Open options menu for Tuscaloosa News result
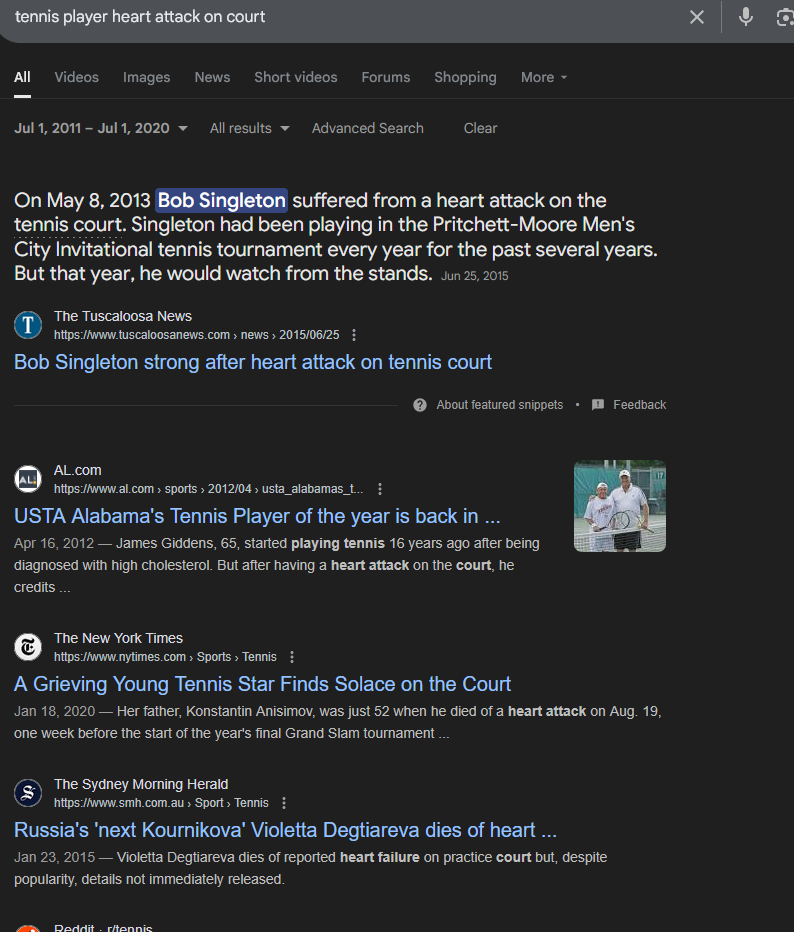 point(354,335)
